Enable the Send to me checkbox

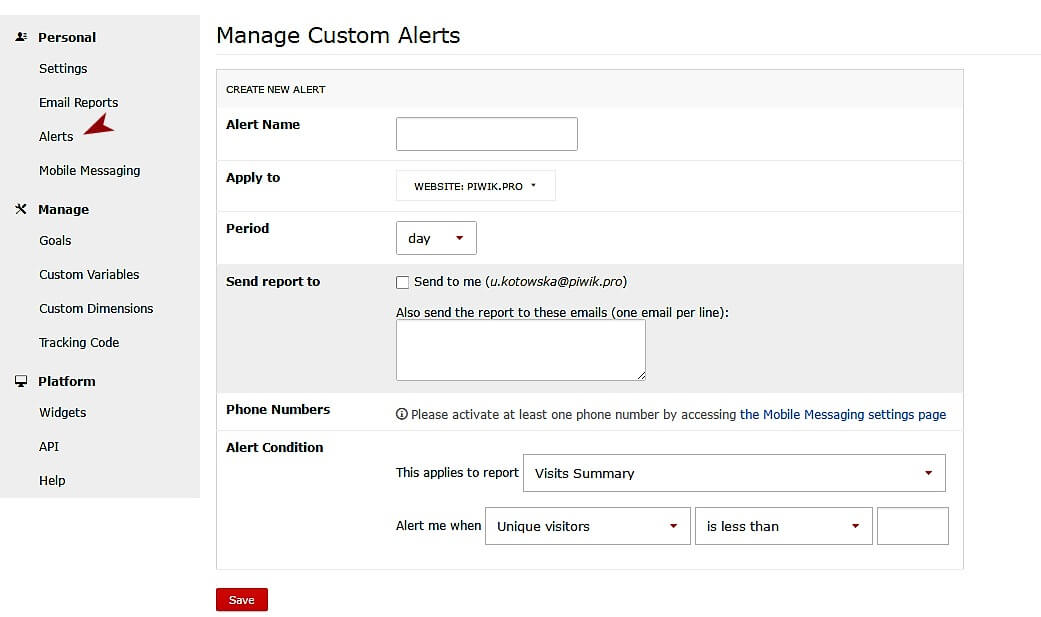click(402, 282)
